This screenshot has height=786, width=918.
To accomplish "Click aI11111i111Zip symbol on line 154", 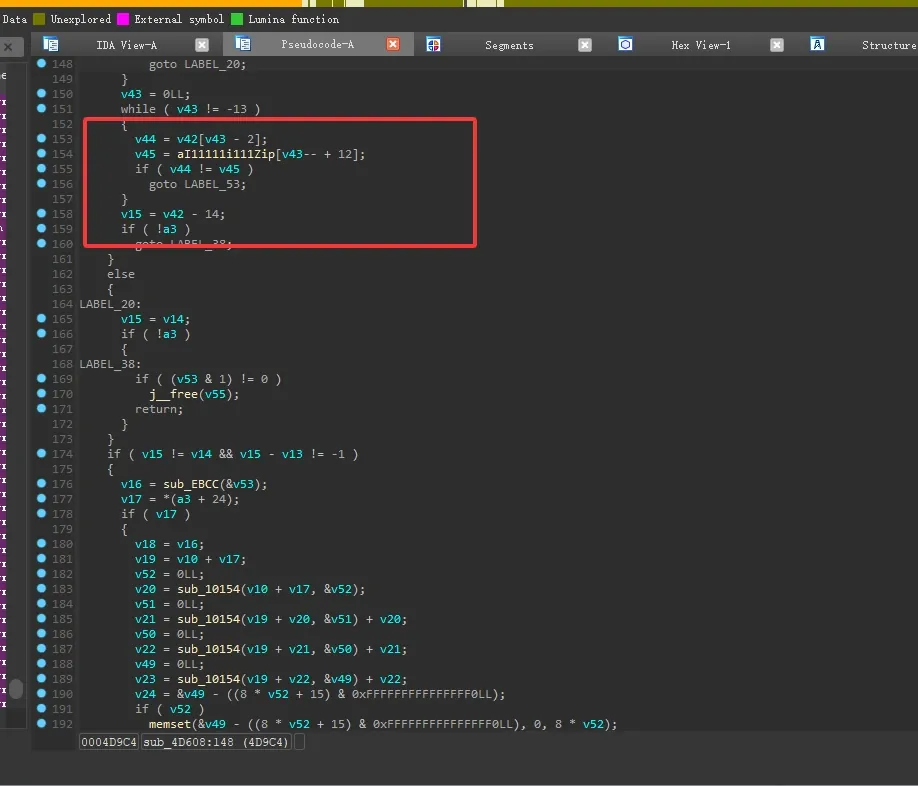I will pos(226,154).
